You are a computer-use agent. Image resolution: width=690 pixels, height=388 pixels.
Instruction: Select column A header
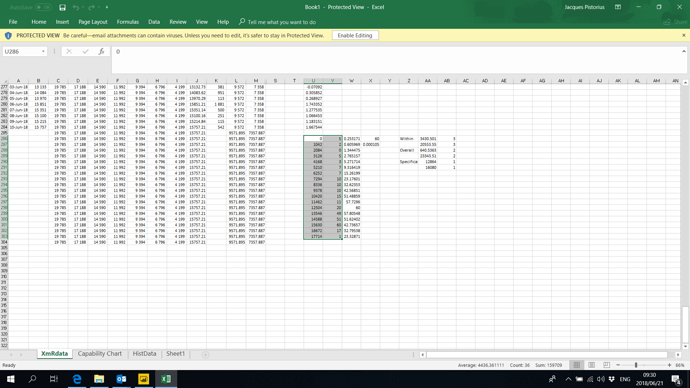18,81
